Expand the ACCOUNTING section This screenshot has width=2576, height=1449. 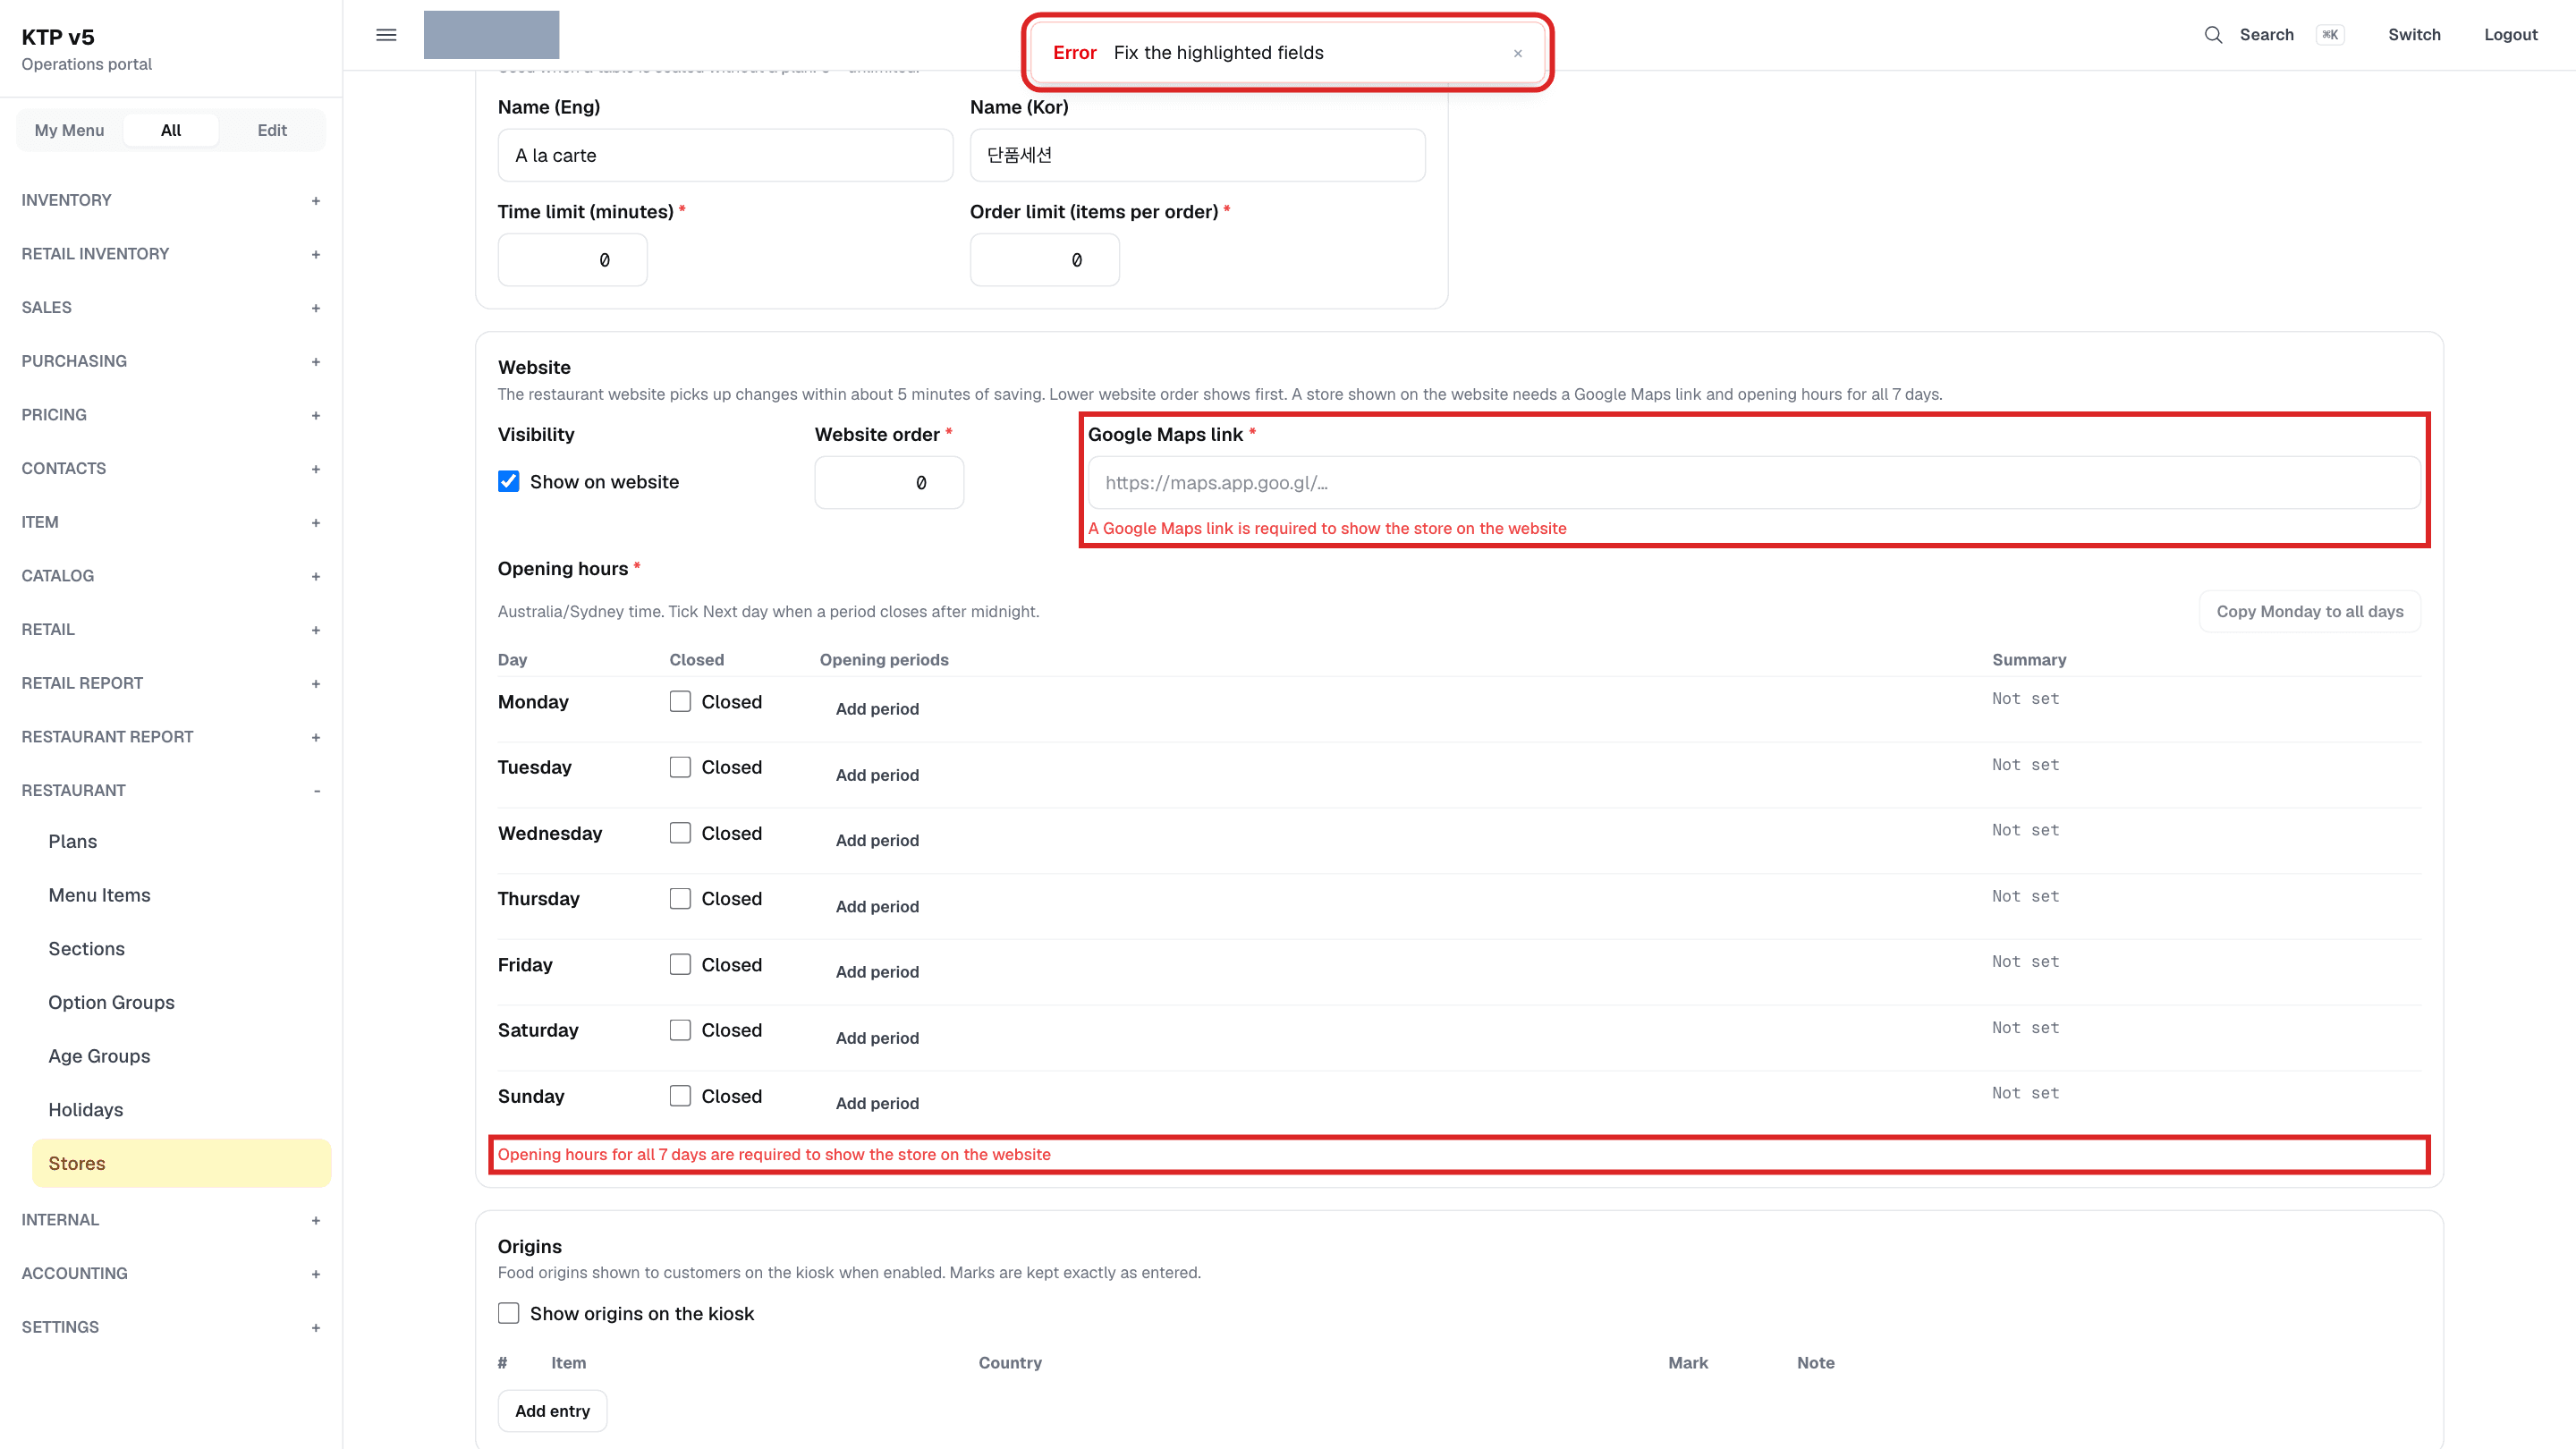[x=171, y=1273]
